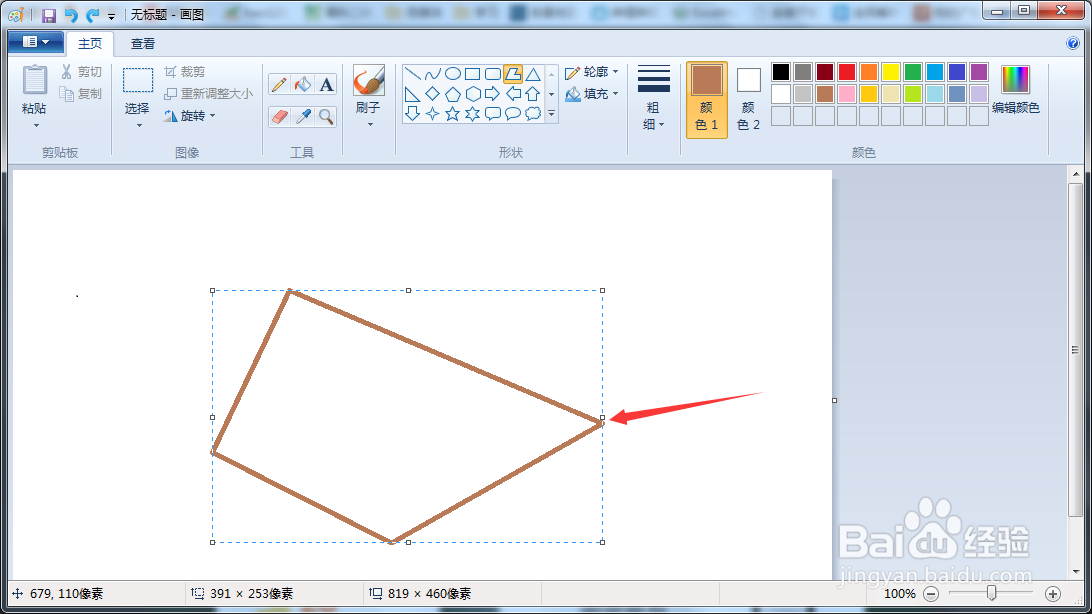
Task: Activate Color 1 (颜色 1) selector
Action: tap(706, 100)
